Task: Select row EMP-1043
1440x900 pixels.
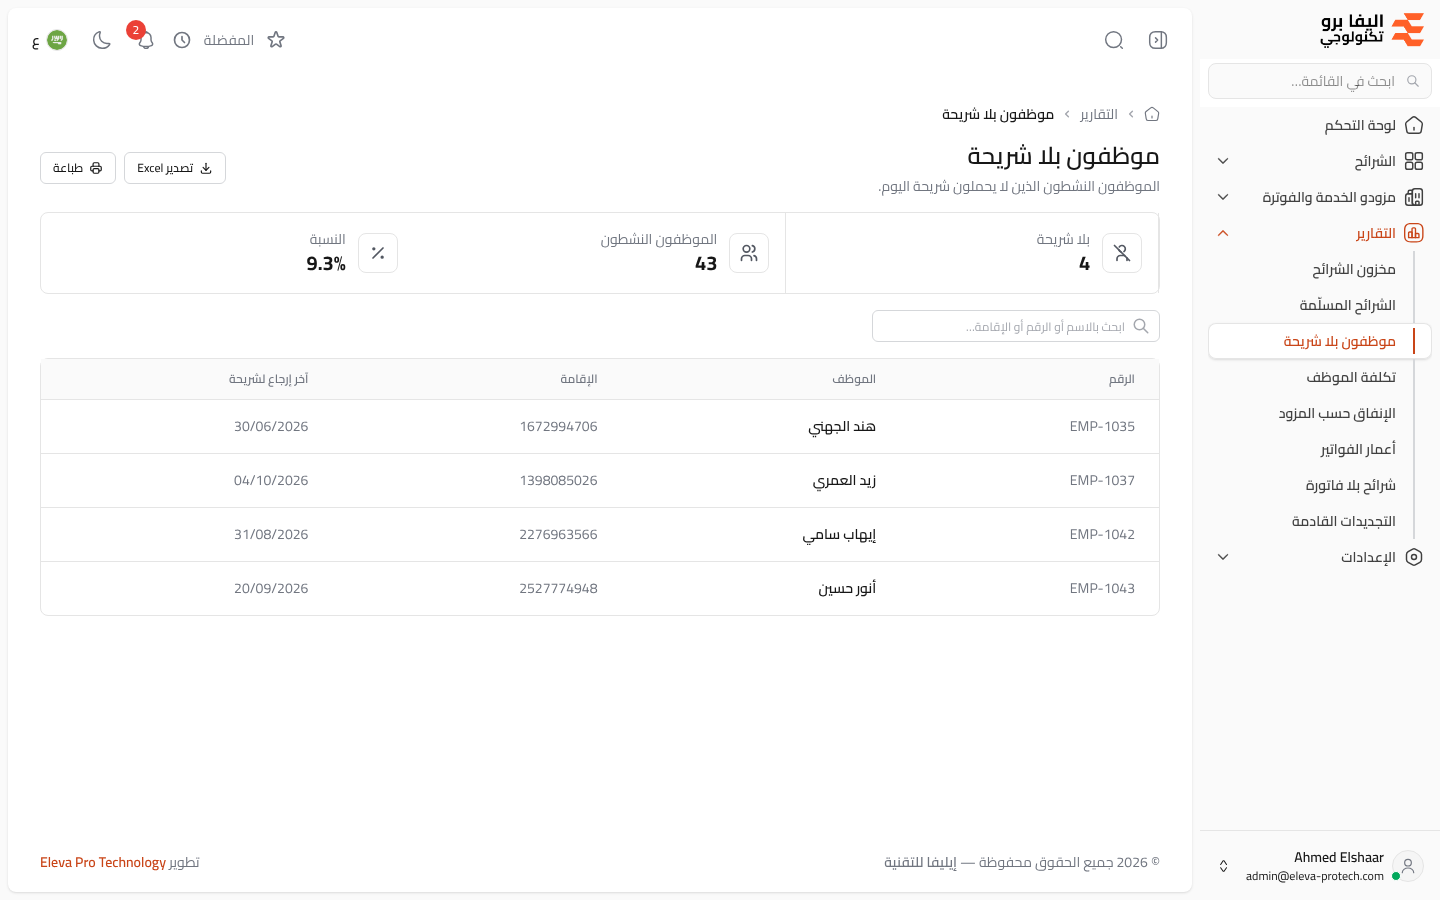Action: (600, 588)
